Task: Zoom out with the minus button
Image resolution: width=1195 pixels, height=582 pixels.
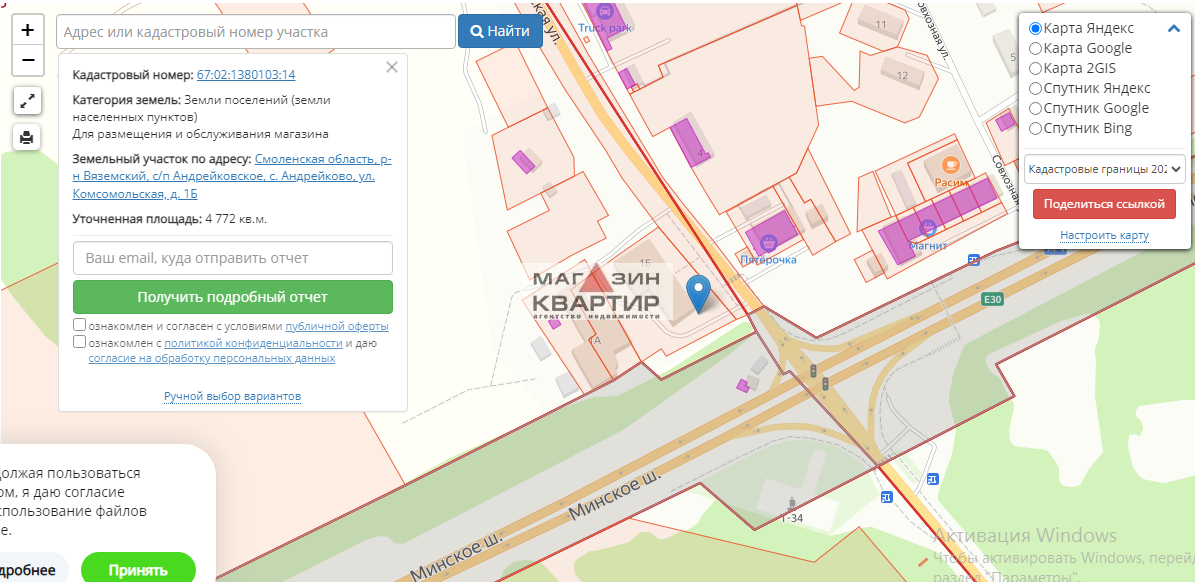Action: pos(28,61)
